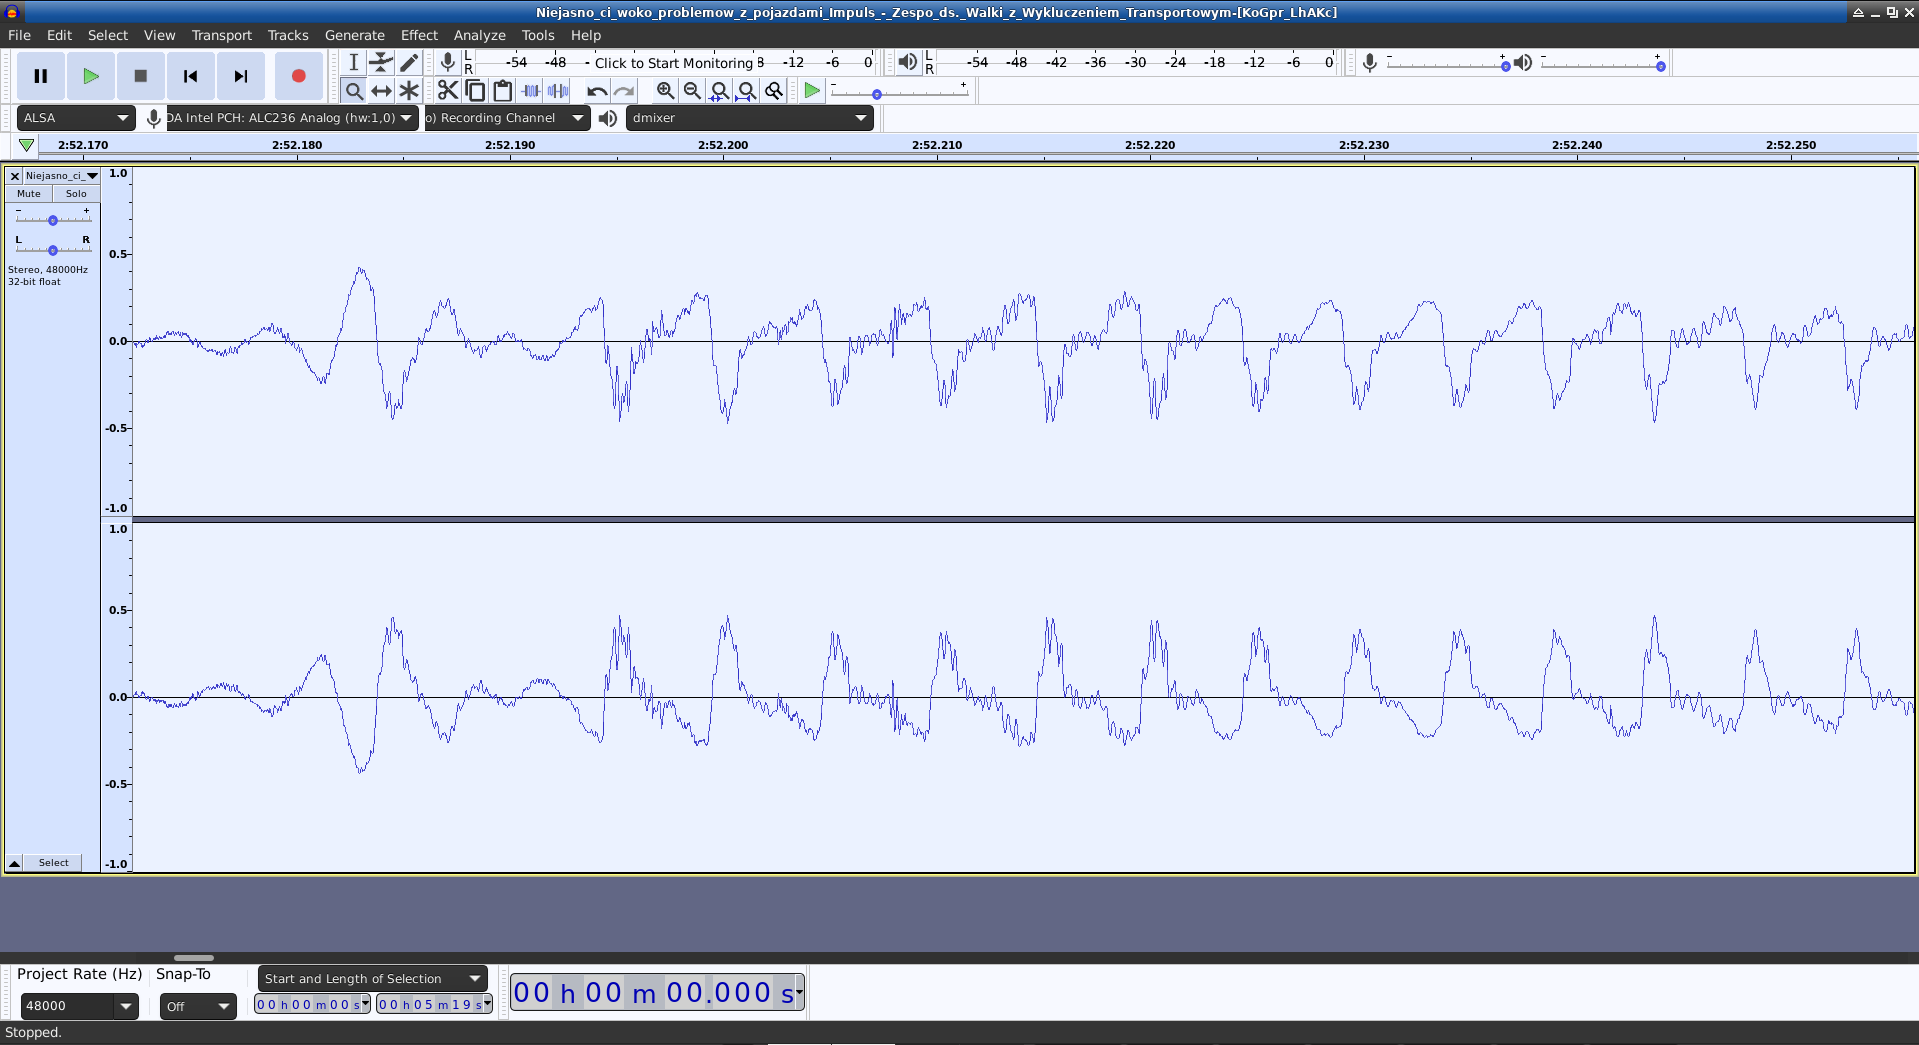The width and height of the screenshot is (1919, 1045).
Task: Click the track's Select button
Action: (54, 863)
